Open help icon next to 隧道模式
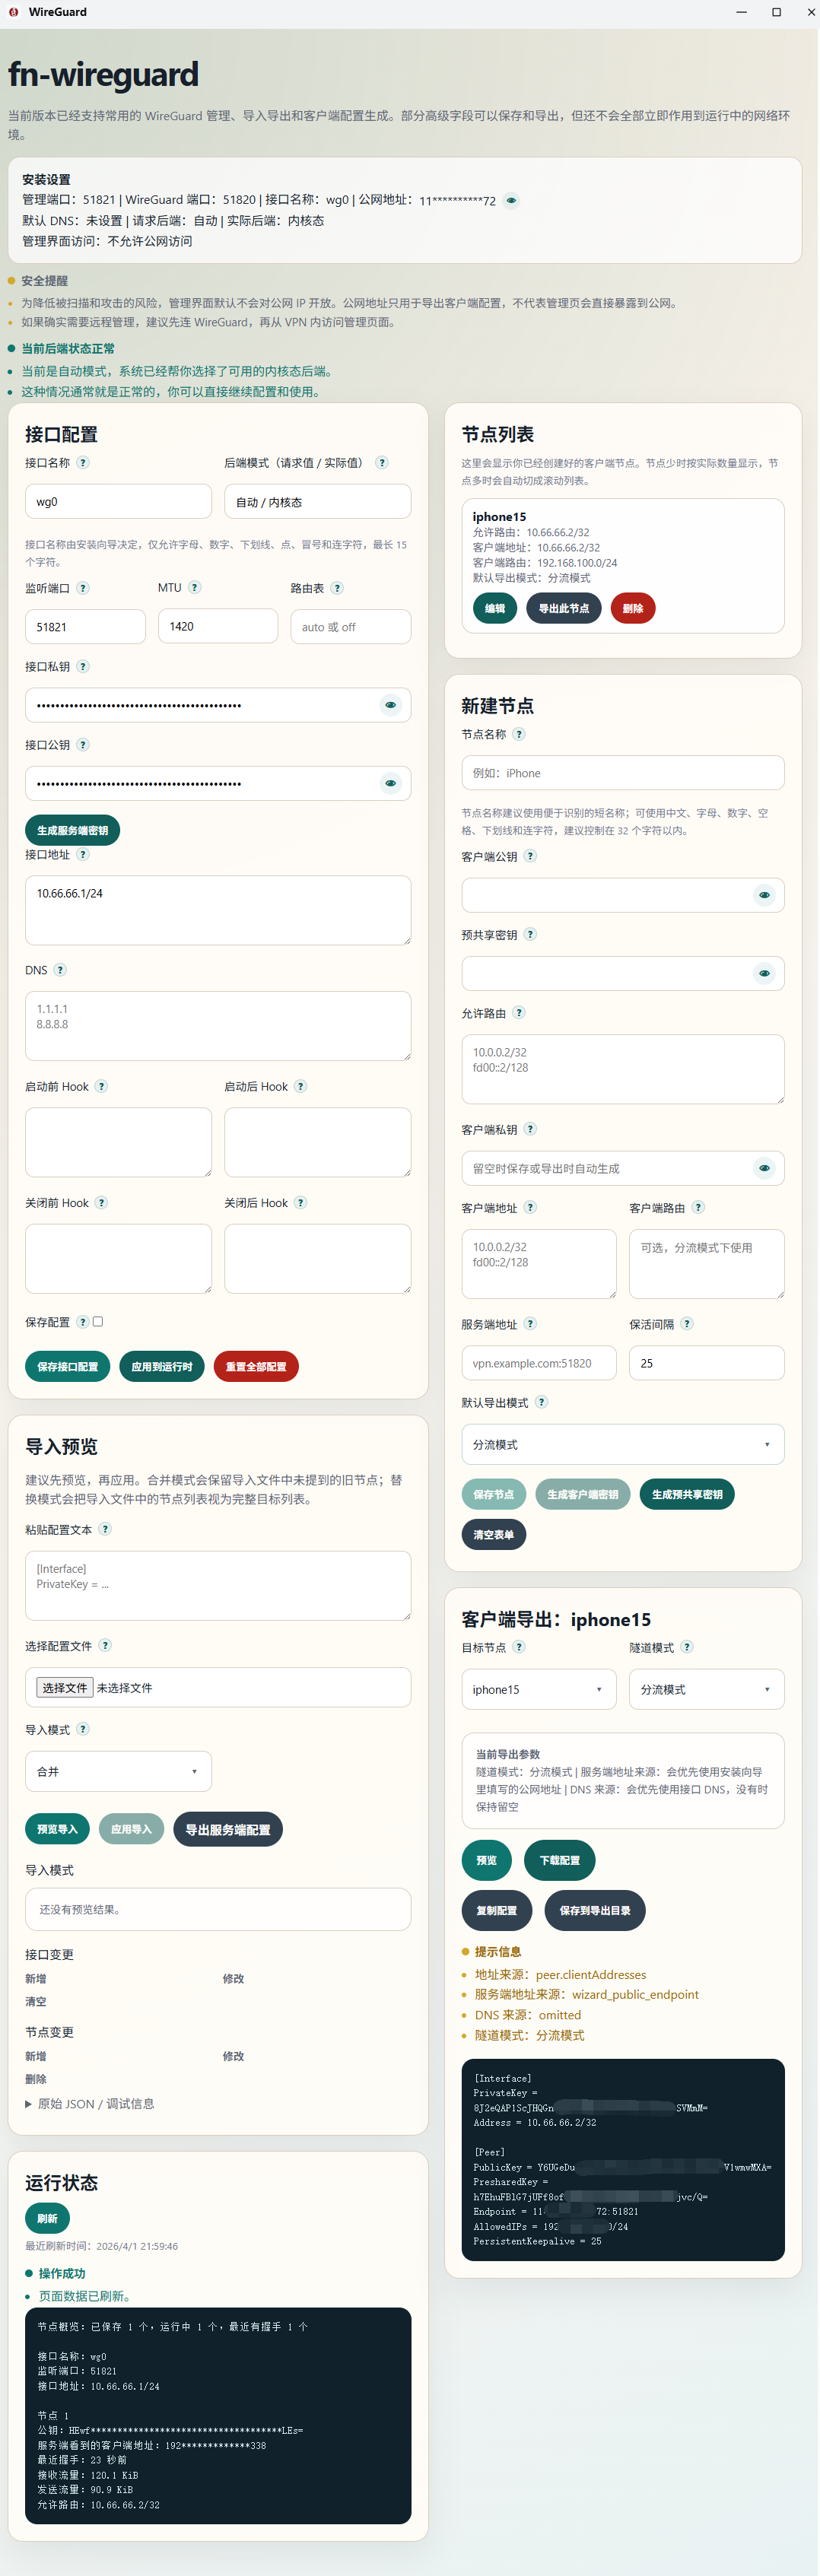 tap(687, 1647)
